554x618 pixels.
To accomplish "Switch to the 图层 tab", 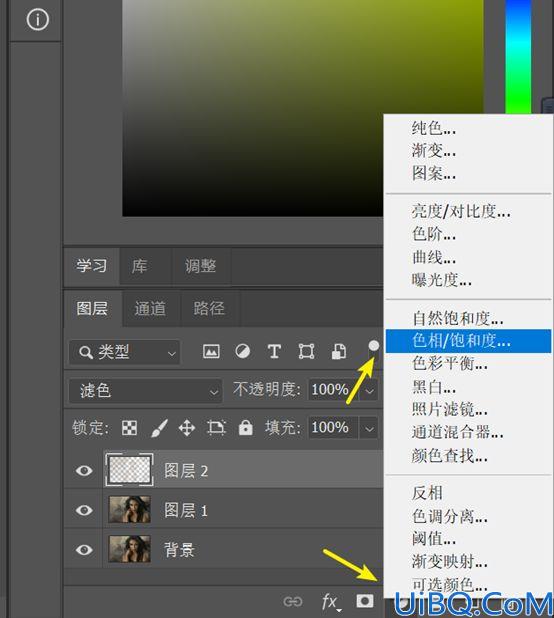I will tap(92, 308).
